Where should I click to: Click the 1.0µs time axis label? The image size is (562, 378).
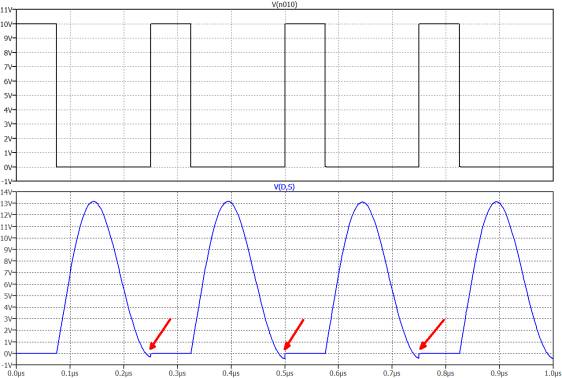tap(552, 373)
